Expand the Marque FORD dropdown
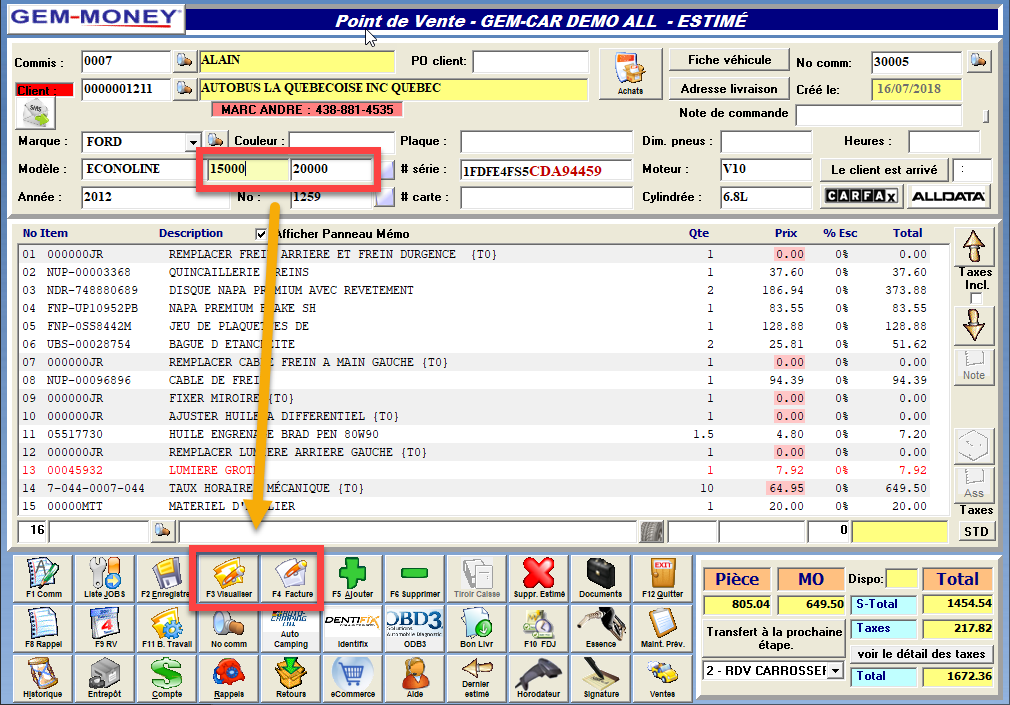The height and width of the screenshot is (705, 1010). [x=193, y=142]
